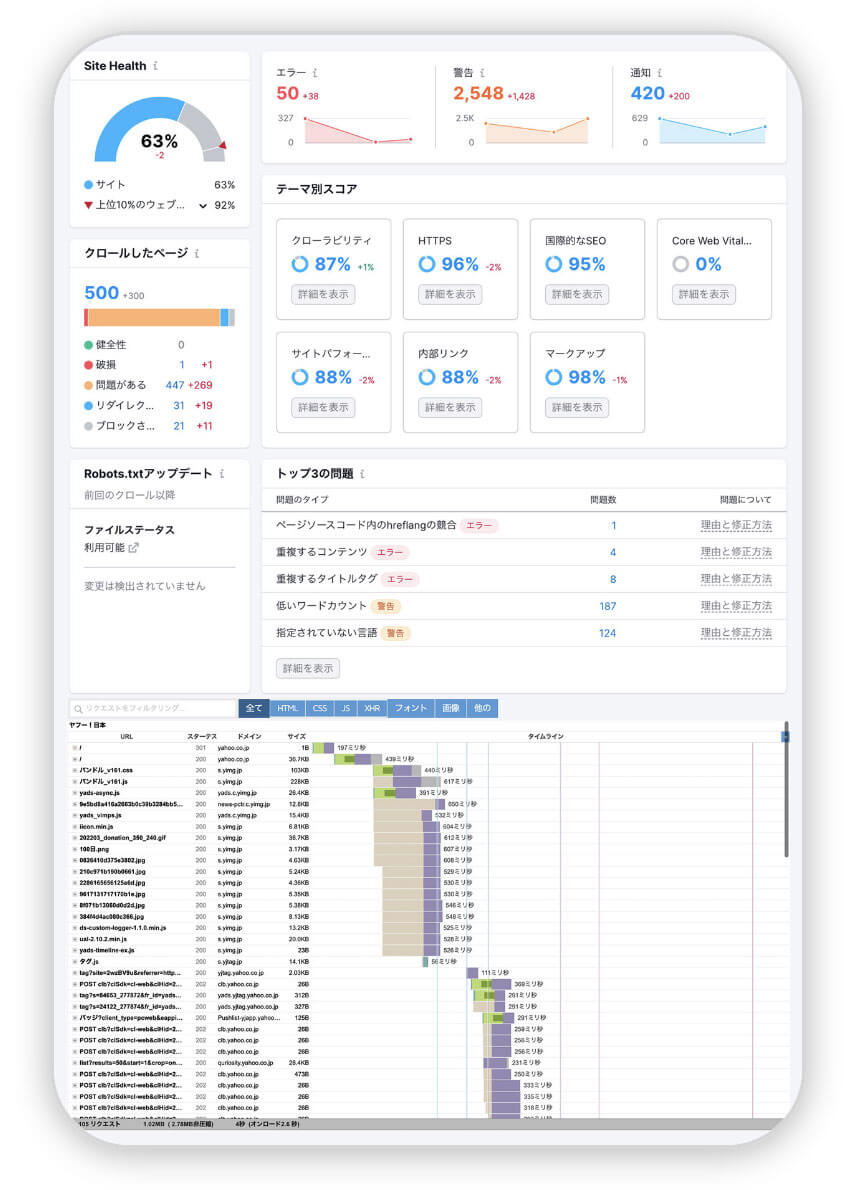
Task: Click the info icon beside 通知
Action: (x=660, y=73)
